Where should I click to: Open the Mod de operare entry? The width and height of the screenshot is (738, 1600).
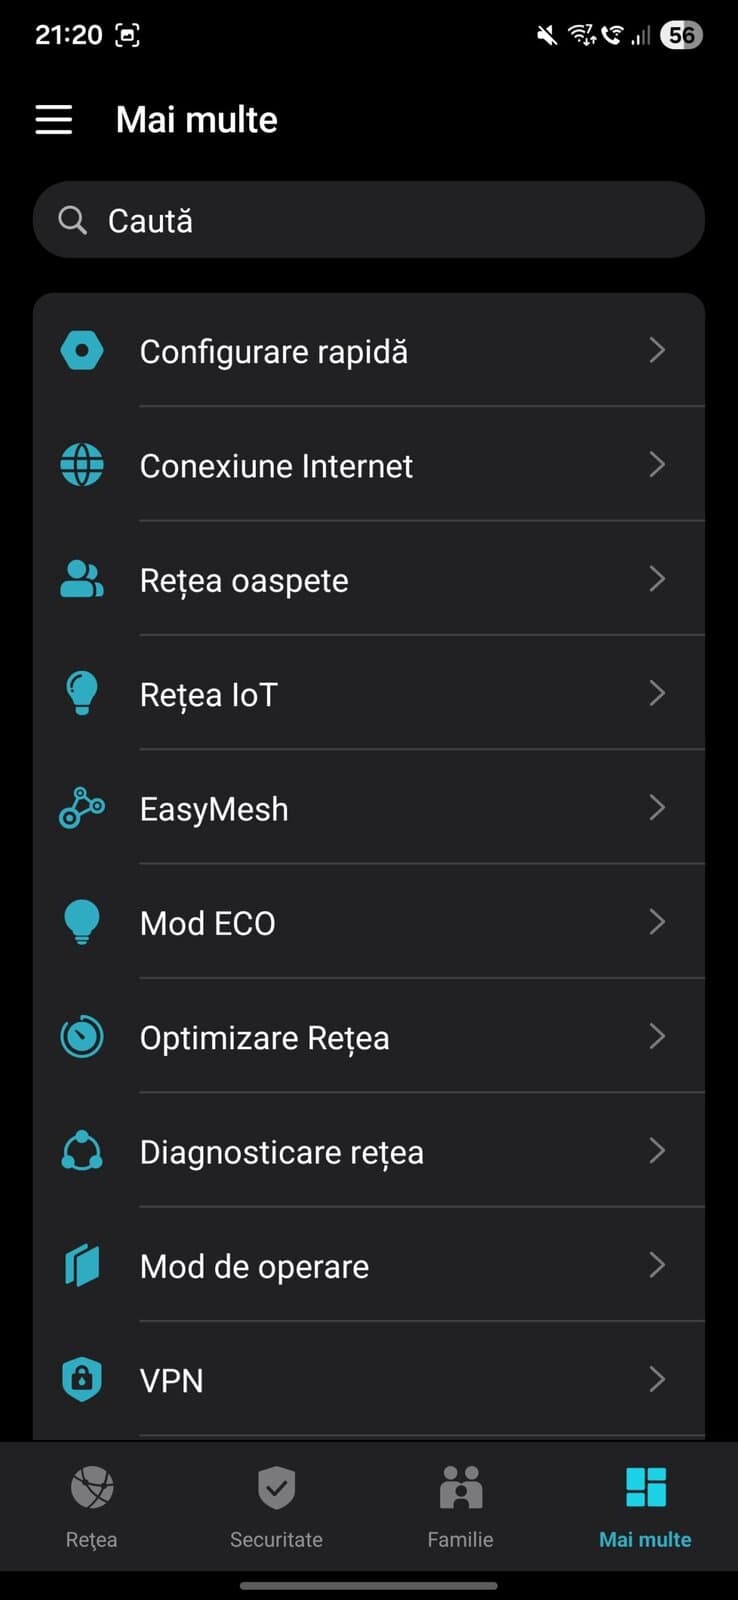click(x=254, y=1267)
